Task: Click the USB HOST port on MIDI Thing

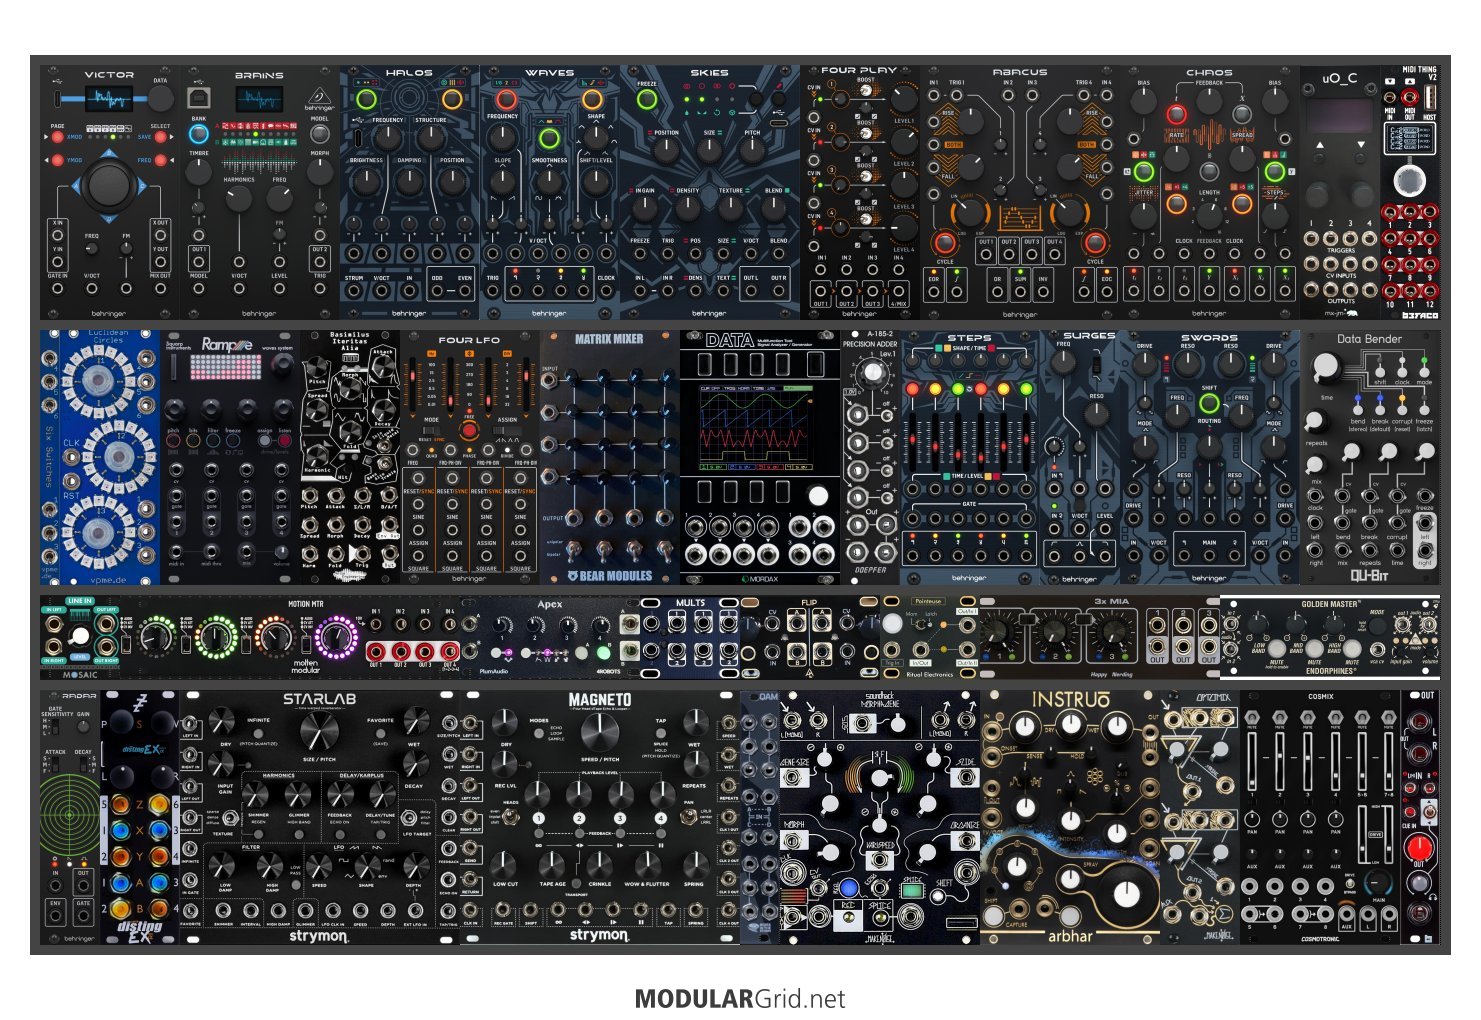Action: coord(1431,97)
